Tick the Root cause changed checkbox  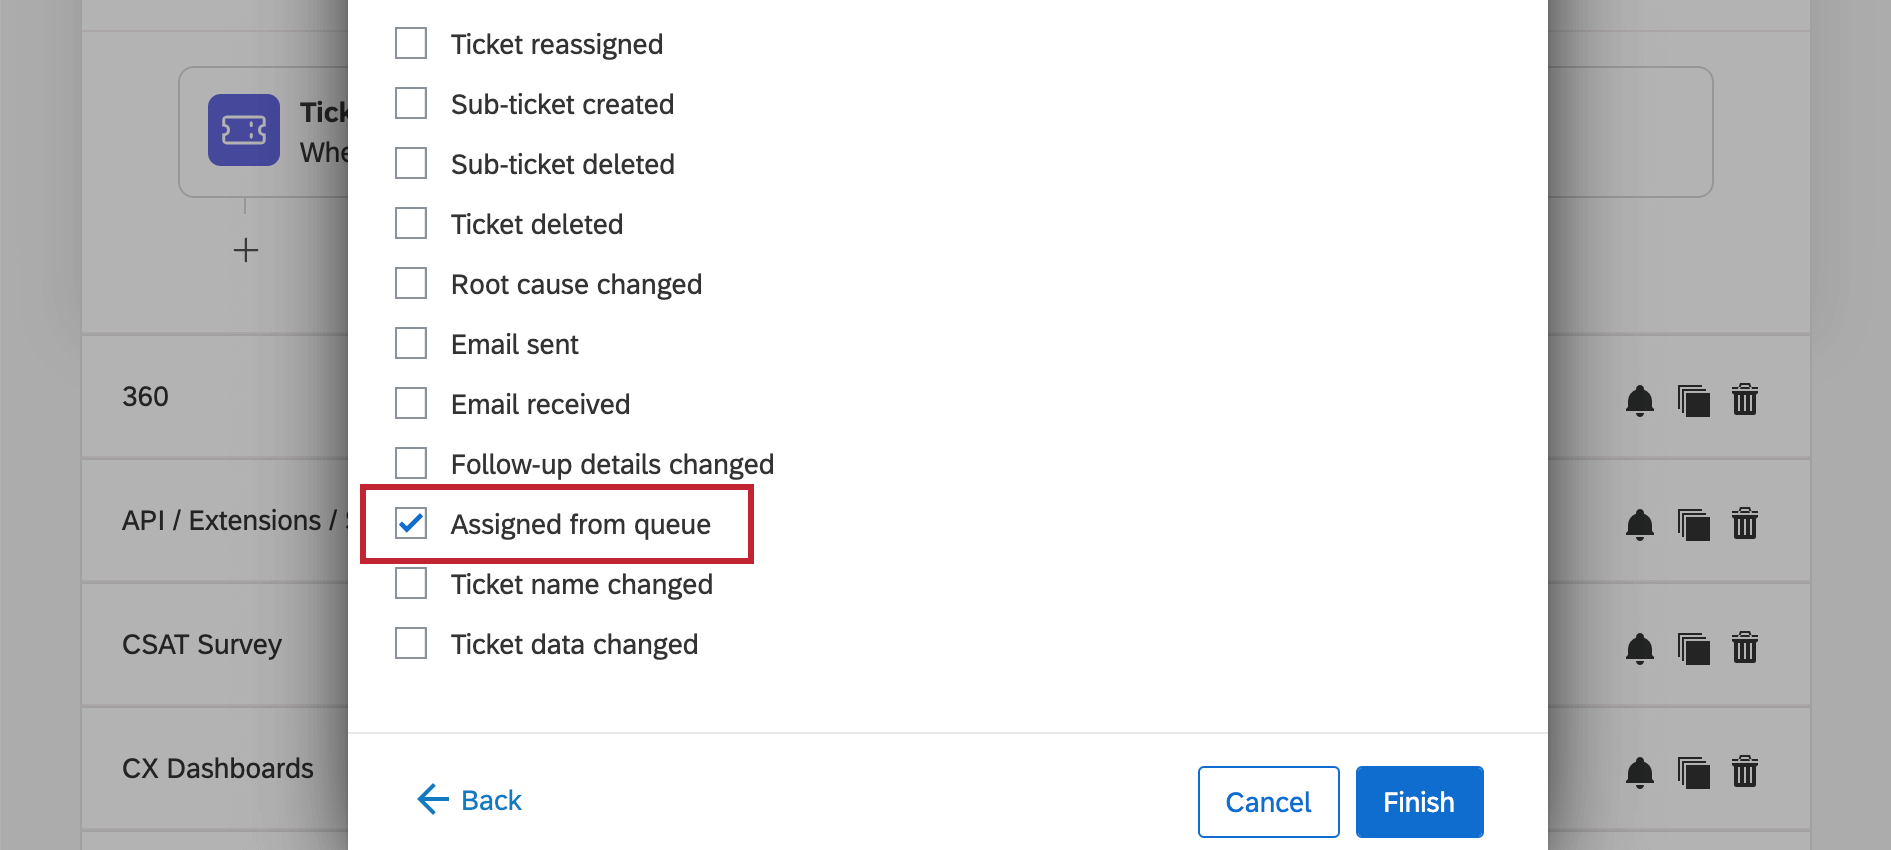click(x=411, y=284)
